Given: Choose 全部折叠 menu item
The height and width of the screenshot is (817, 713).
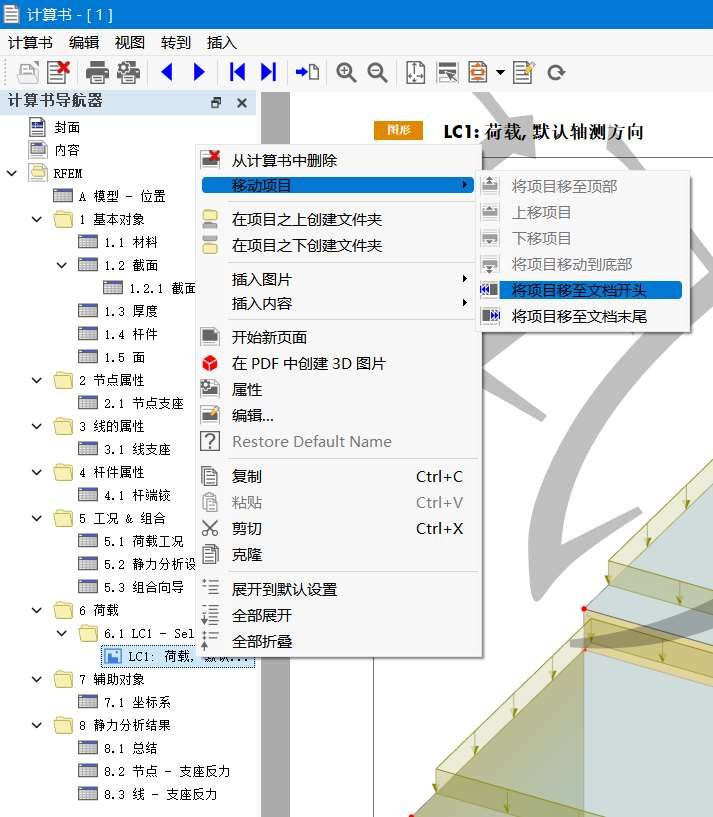Looking at the screenshot, I should point(337,641).
